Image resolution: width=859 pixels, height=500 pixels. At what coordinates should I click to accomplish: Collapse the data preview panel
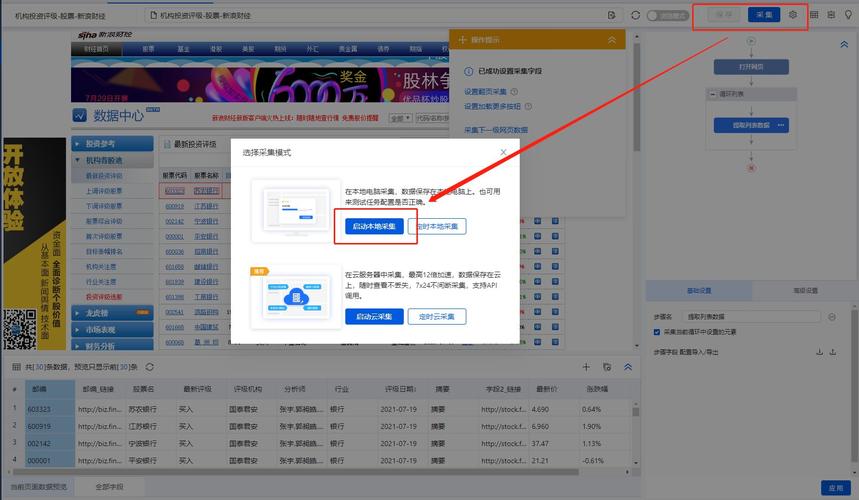point(628,367)
